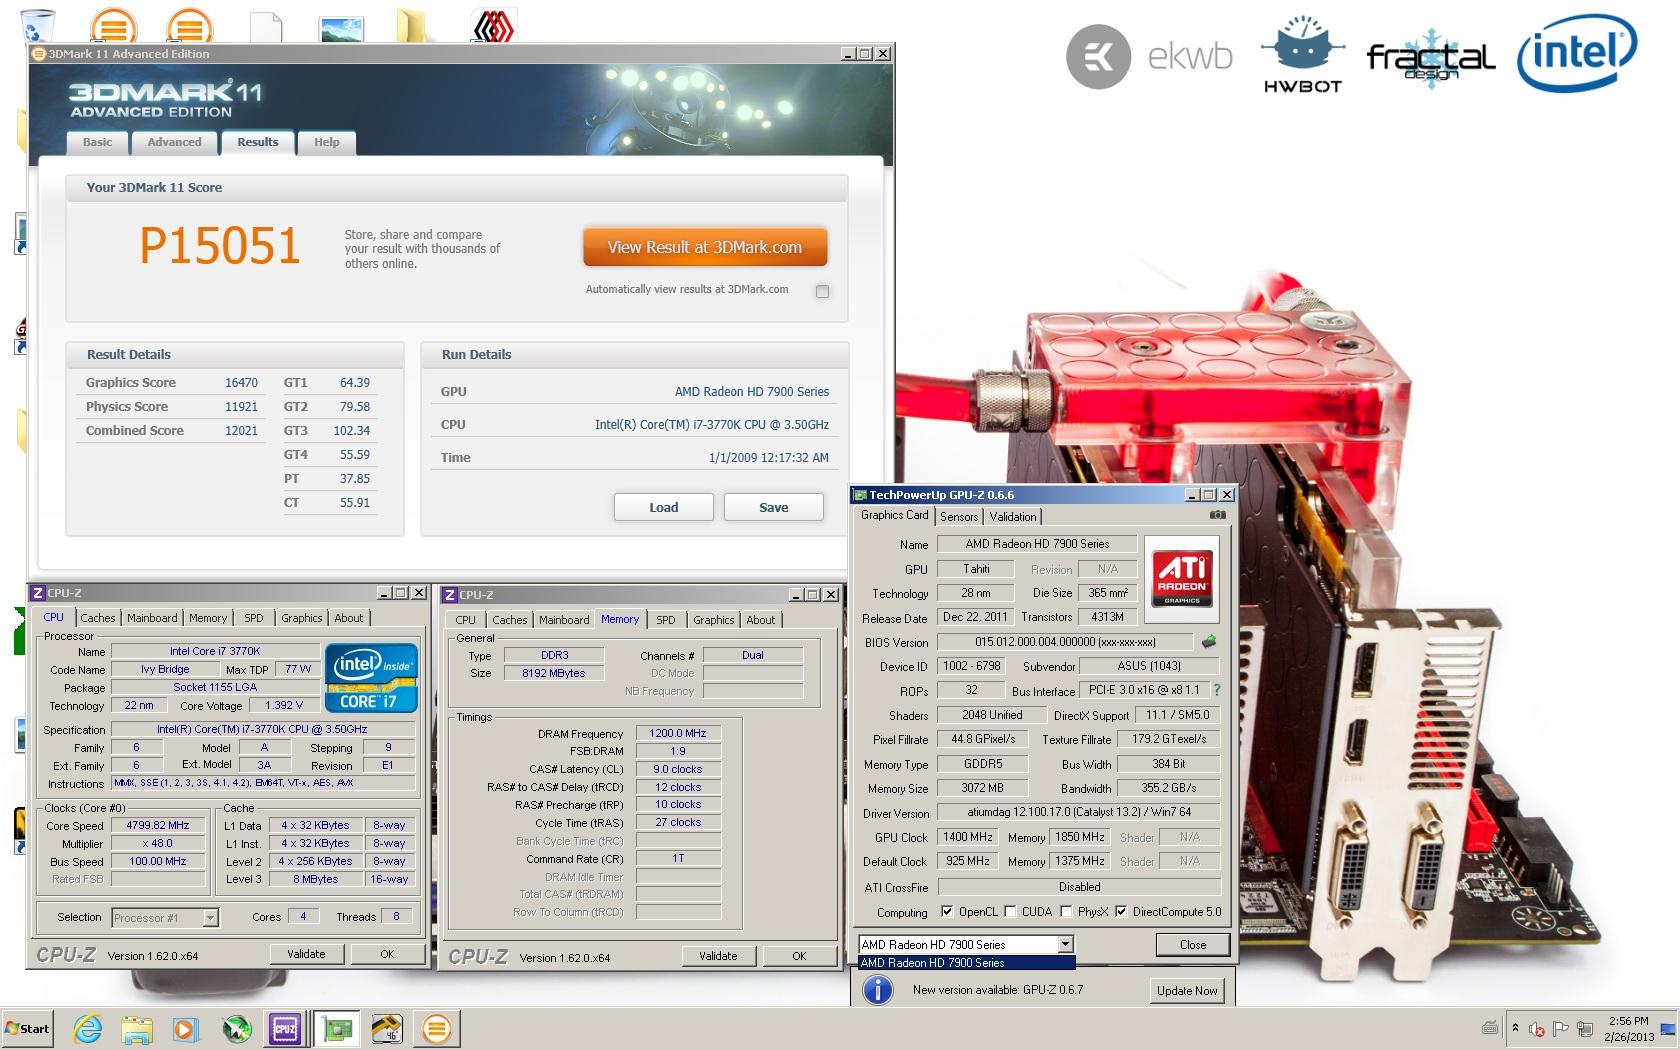Click Update Now in GPU-Z notification
The width and height of the screenshot is (1680, 1050).
pos(1187,990)
